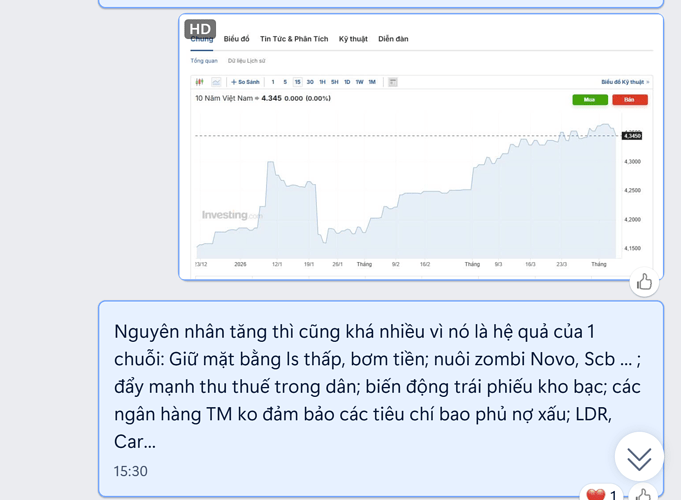Click the 4.345 yield value next to the title

(271, 98)
